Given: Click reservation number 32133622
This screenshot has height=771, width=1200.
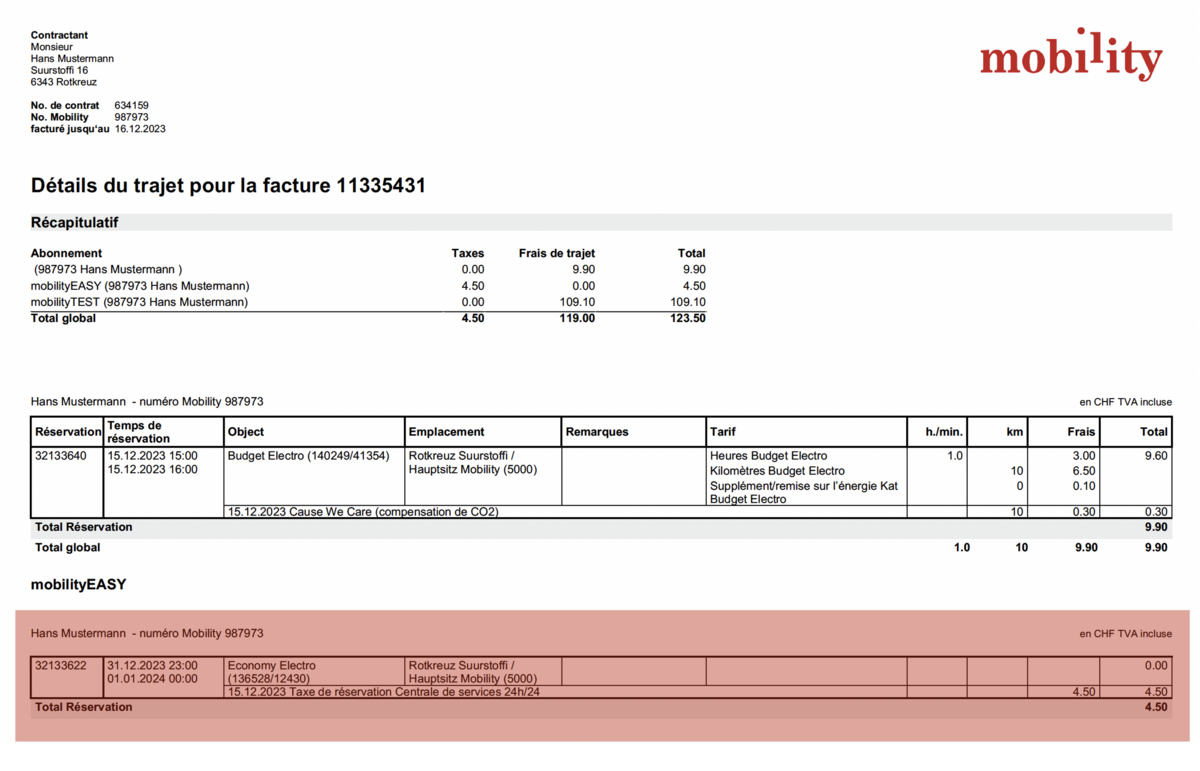Looking at the screenshot, I should [x=61, y=665].
